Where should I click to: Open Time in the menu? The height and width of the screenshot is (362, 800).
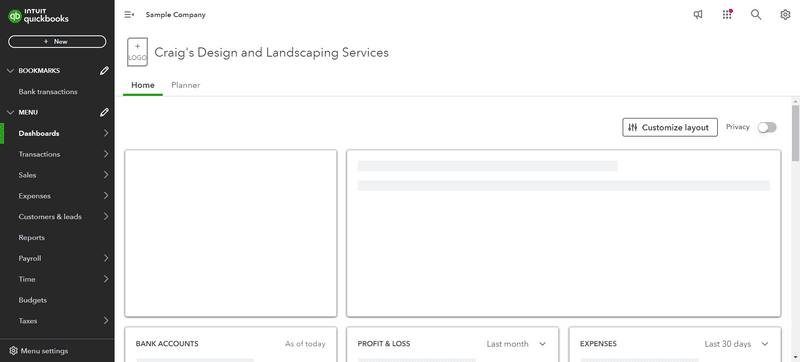click(x=27, y=279)
